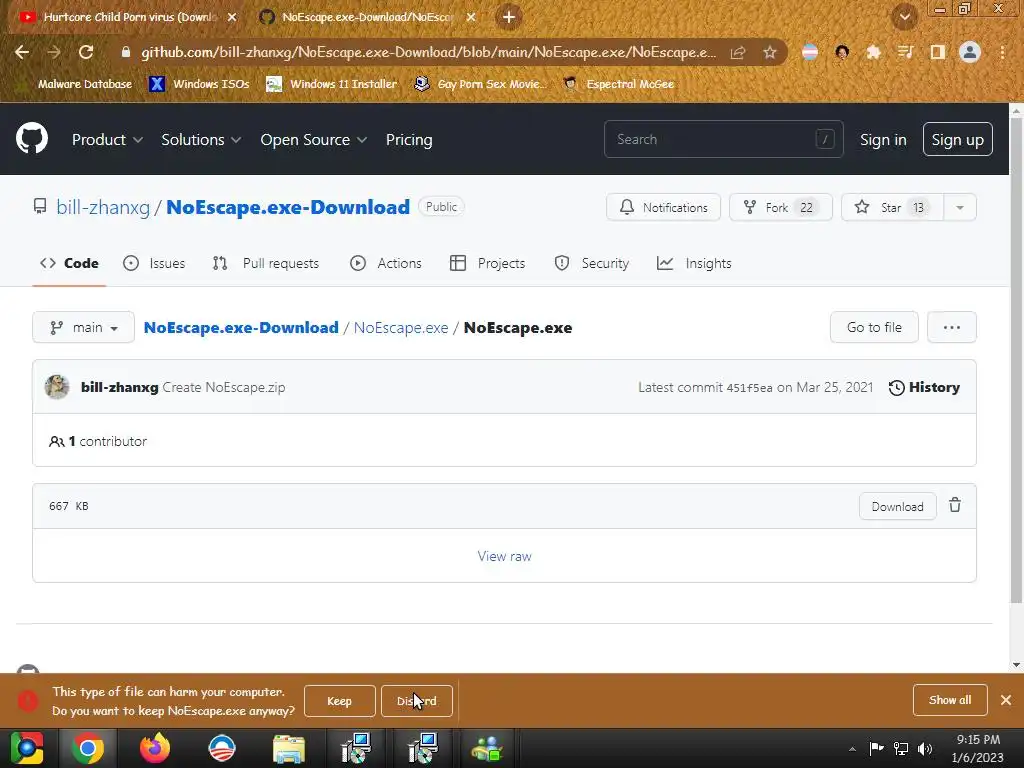The width and height of the screenshot is (1024, 768).
Task: Open the media control playlist icon
Action: 905,52
